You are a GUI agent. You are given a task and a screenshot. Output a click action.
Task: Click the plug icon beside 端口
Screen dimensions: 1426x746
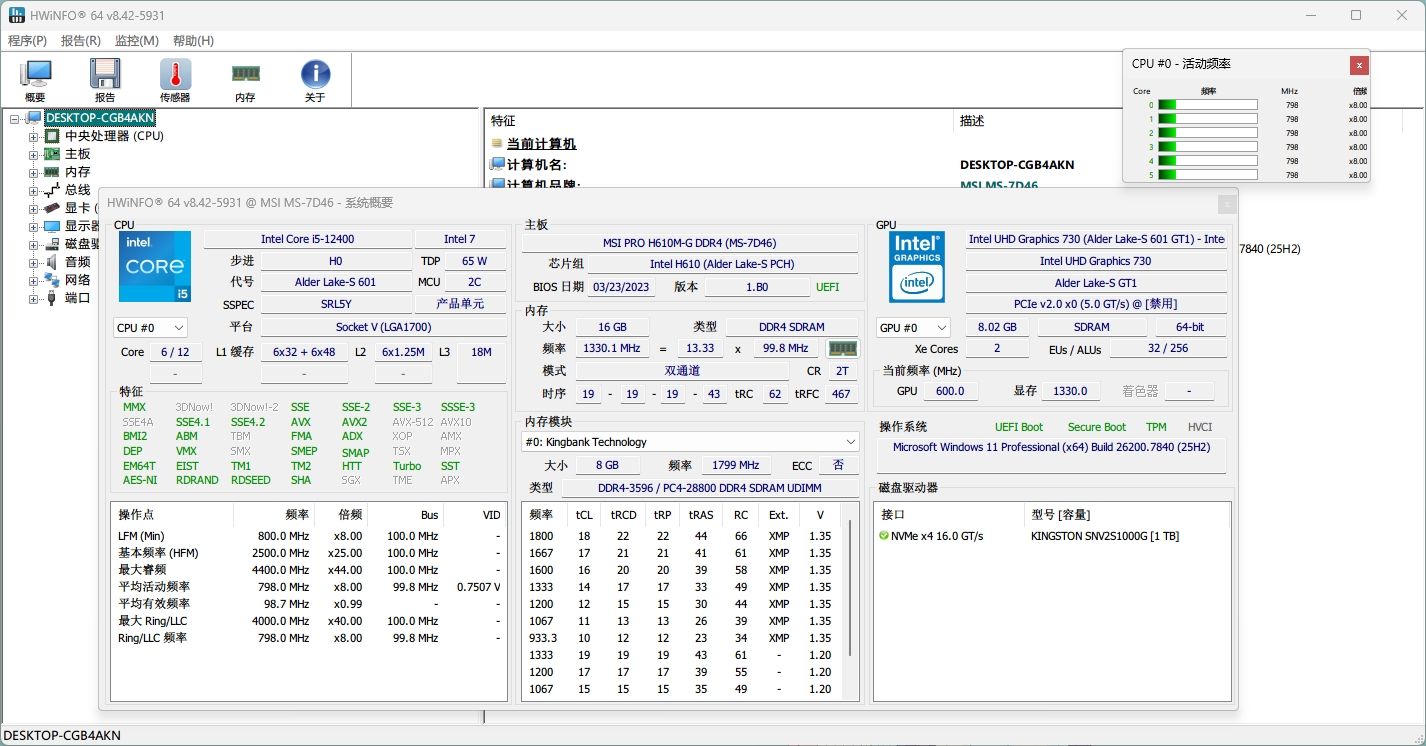click(52, 298)
